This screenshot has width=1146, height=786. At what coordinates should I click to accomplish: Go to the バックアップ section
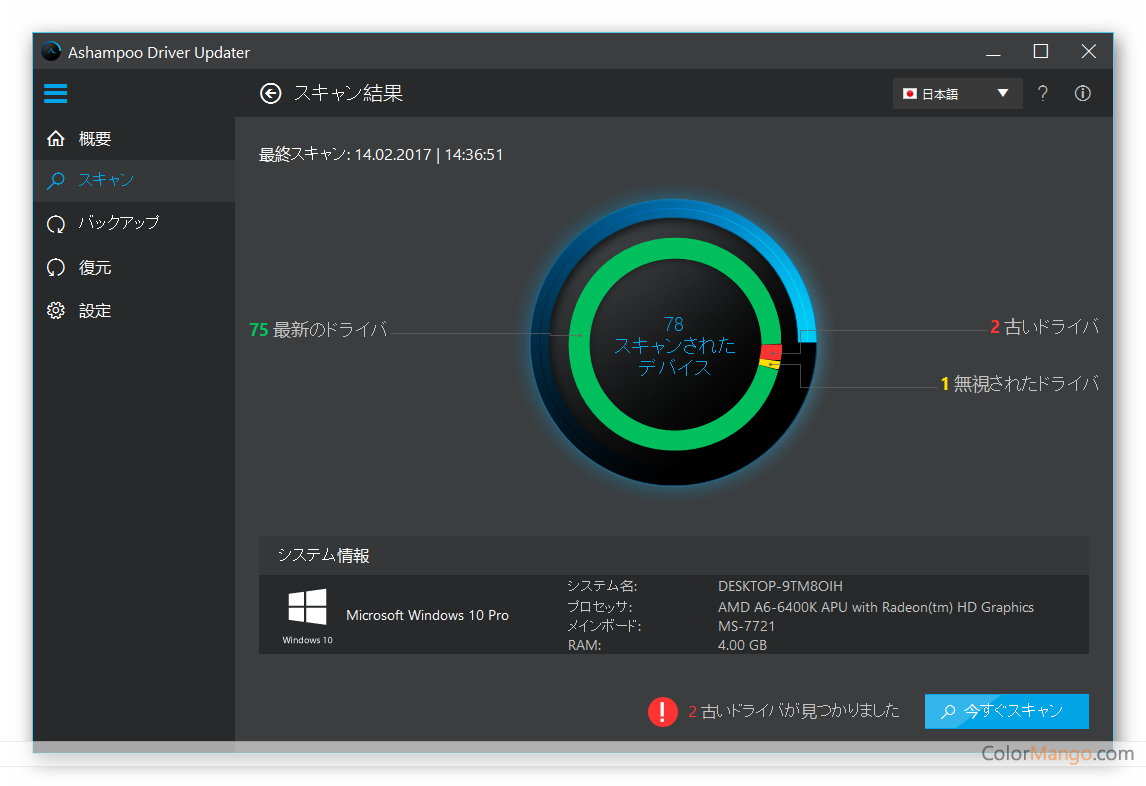pos(118,223)
